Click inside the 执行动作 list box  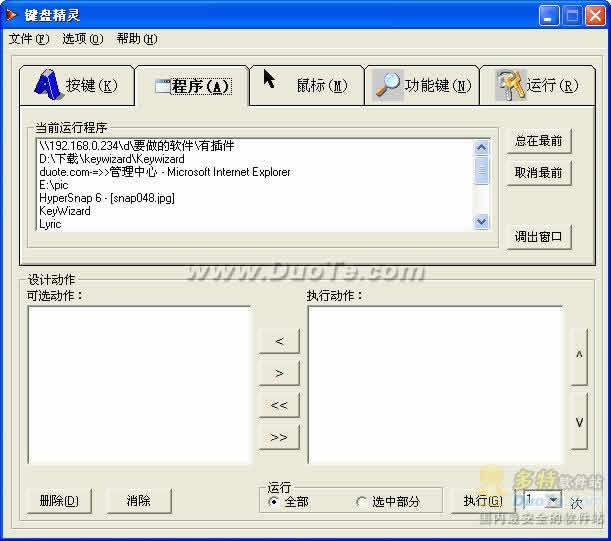point(436,385)
